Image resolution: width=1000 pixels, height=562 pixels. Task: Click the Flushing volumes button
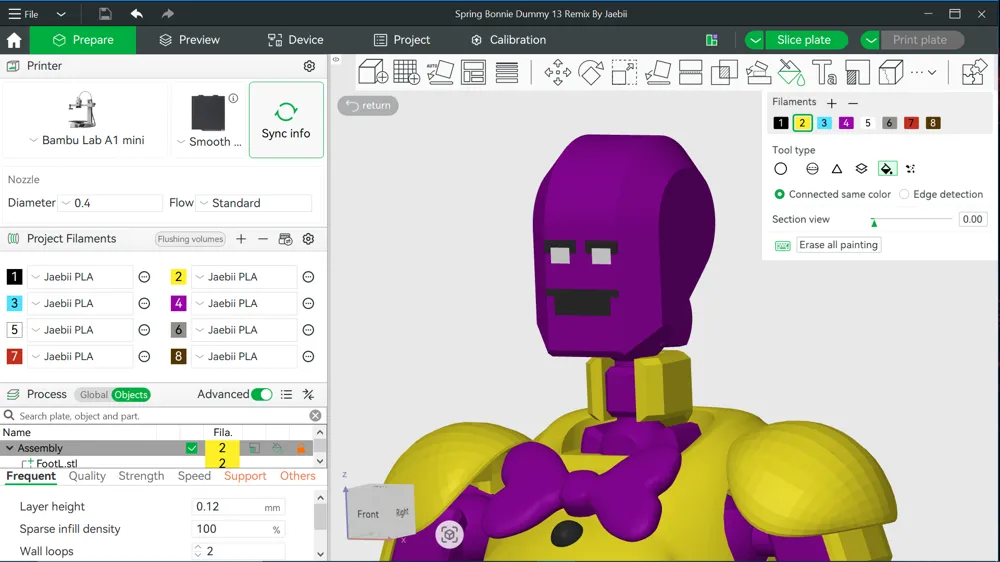point(190,239)
